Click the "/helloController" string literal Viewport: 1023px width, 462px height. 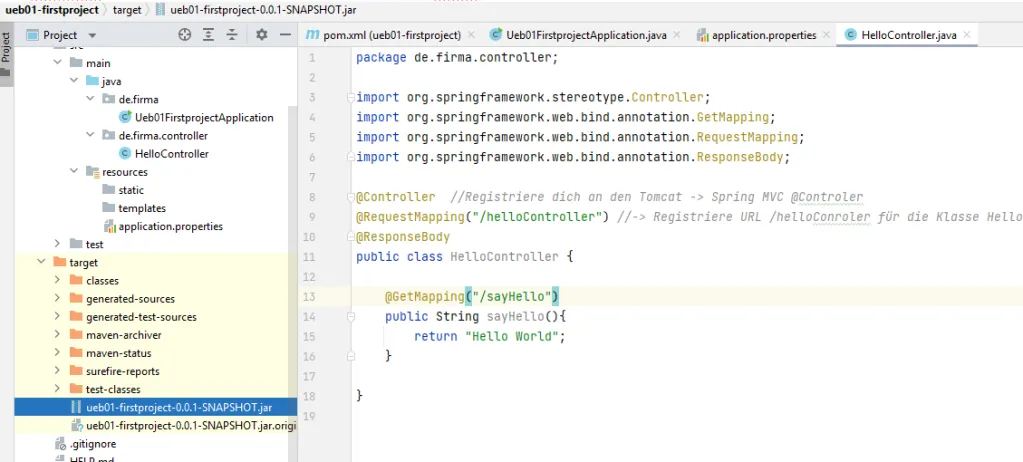536,217
